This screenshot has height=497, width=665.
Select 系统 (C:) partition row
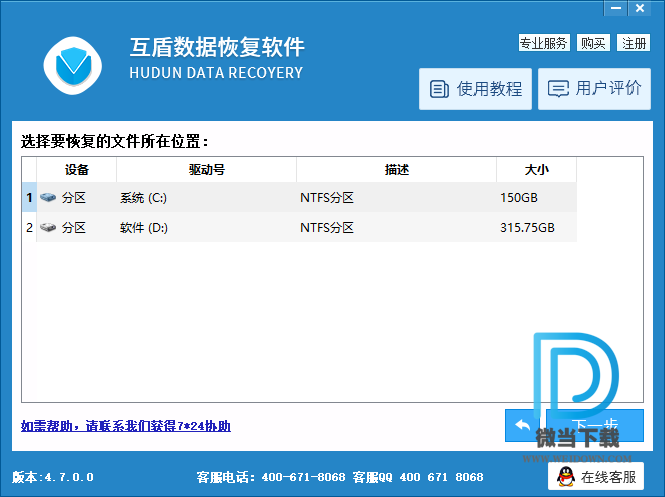299,197
